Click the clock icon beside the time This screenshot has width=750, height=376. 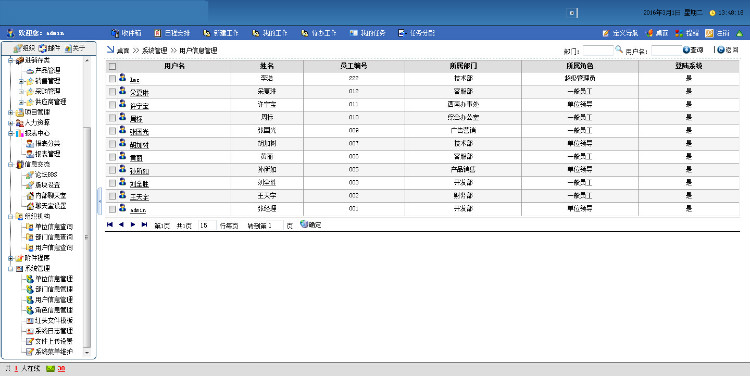[712, 13]
